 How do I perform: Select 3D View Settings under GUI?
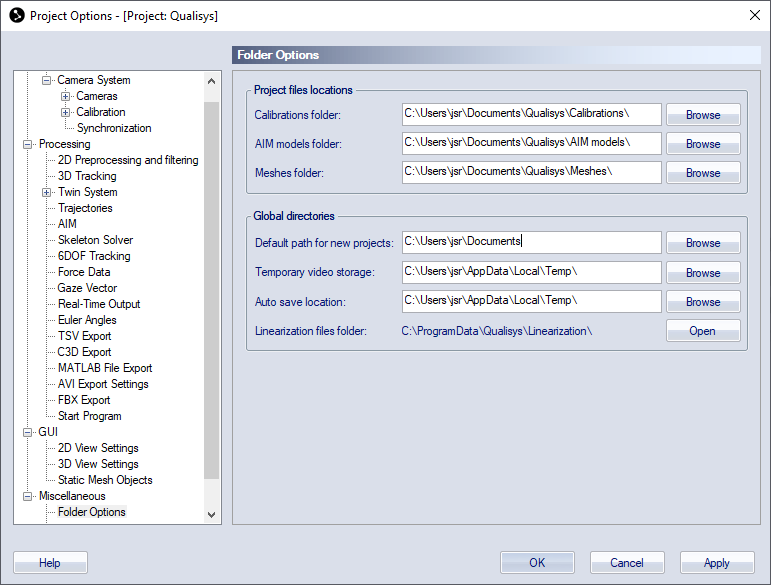coord(98,464)
